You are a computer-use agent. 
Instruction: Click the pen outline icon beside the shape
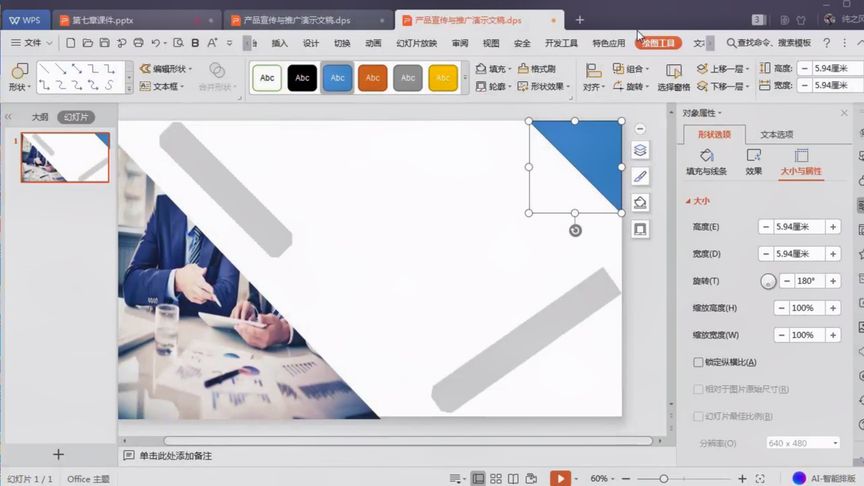(640, 176)
